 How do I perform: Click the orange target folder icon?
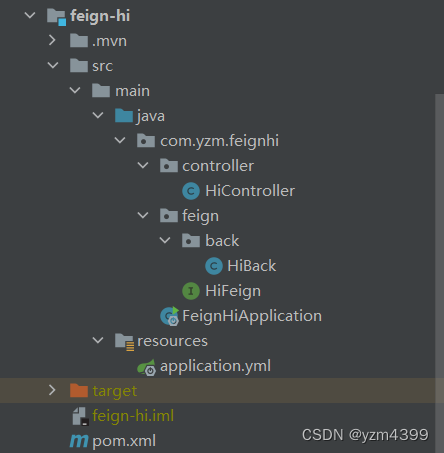tap(79, 390)
